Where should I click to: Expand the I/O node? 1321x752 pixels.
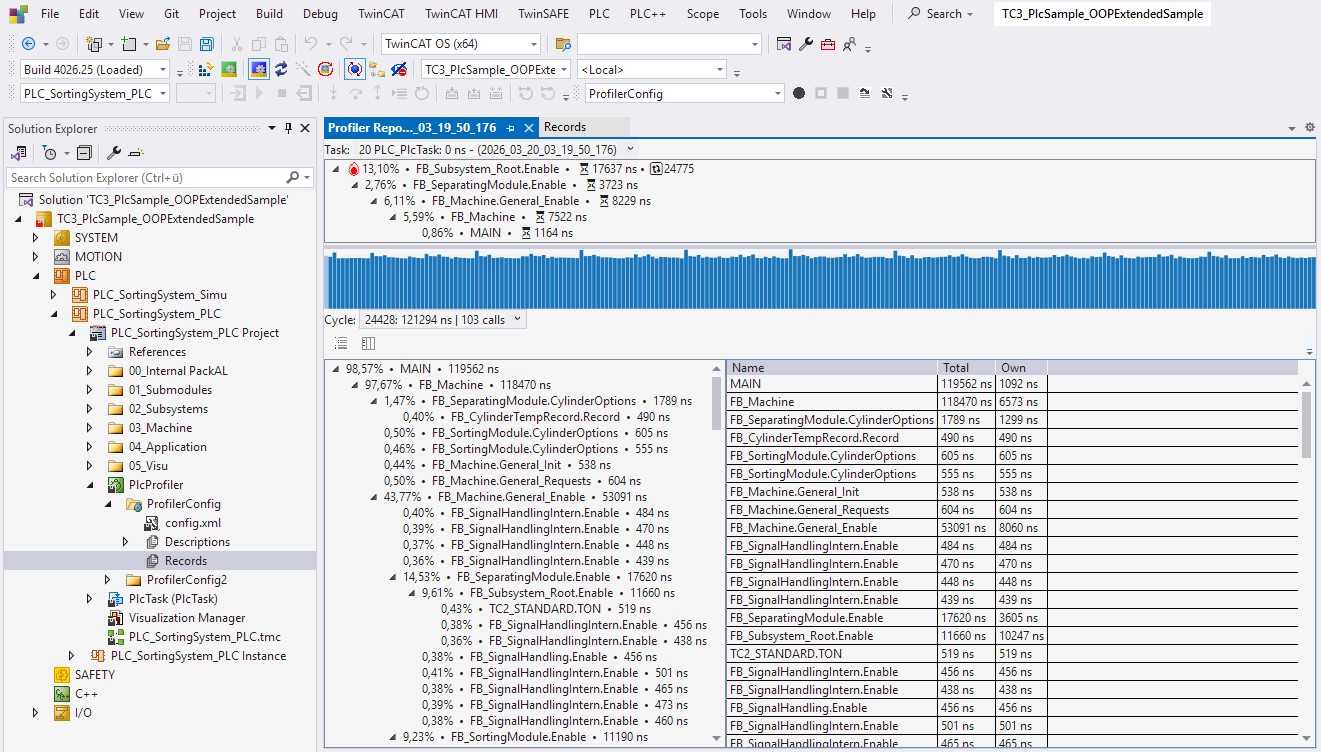36,713
